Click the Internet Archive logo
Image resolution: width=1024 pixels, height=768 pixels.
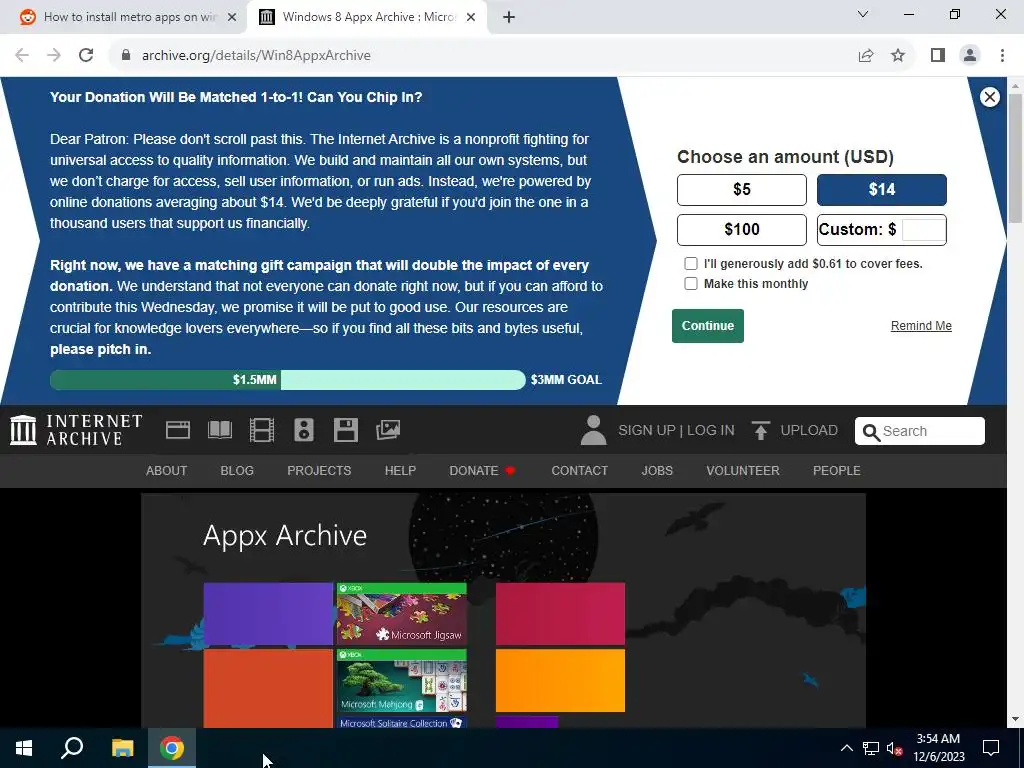click(x=76, y=430)
